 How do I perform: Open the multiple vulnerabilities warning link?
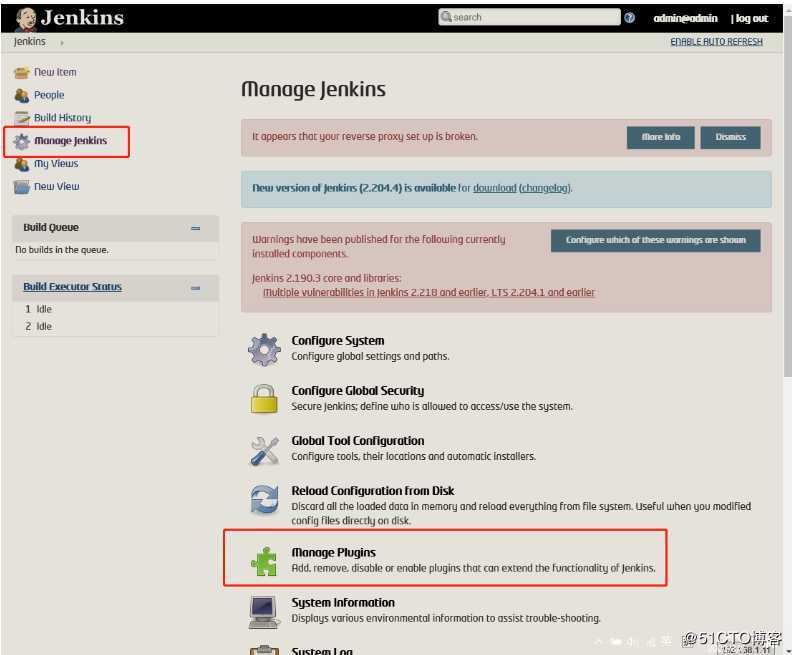click(429, 292)
